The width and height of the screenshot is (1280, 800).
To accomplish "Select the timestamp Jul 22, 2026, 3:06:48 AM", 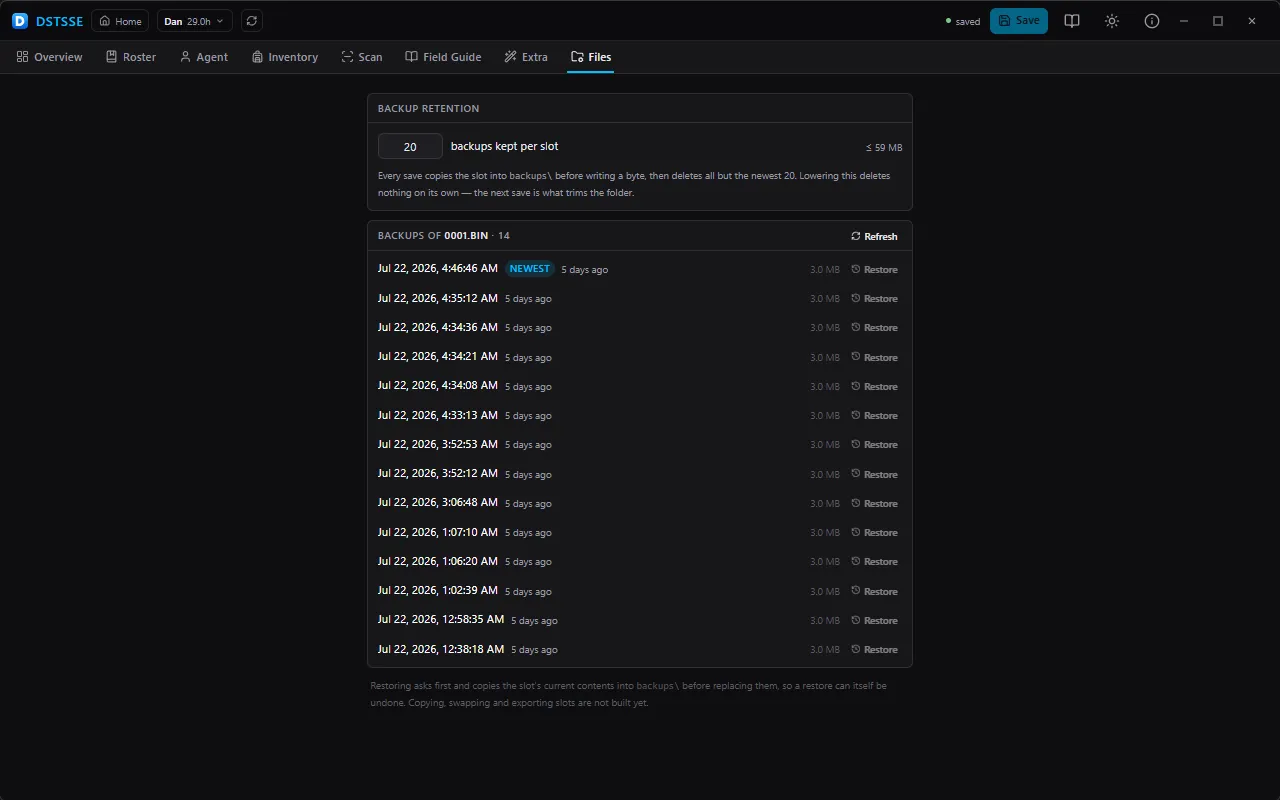I will click(x=438, y=502).
